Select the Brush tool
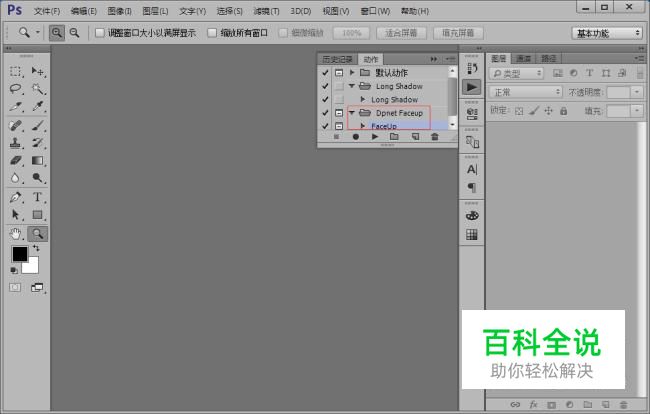The height and width of the screenshot is (414, 650). click(38, 125)
